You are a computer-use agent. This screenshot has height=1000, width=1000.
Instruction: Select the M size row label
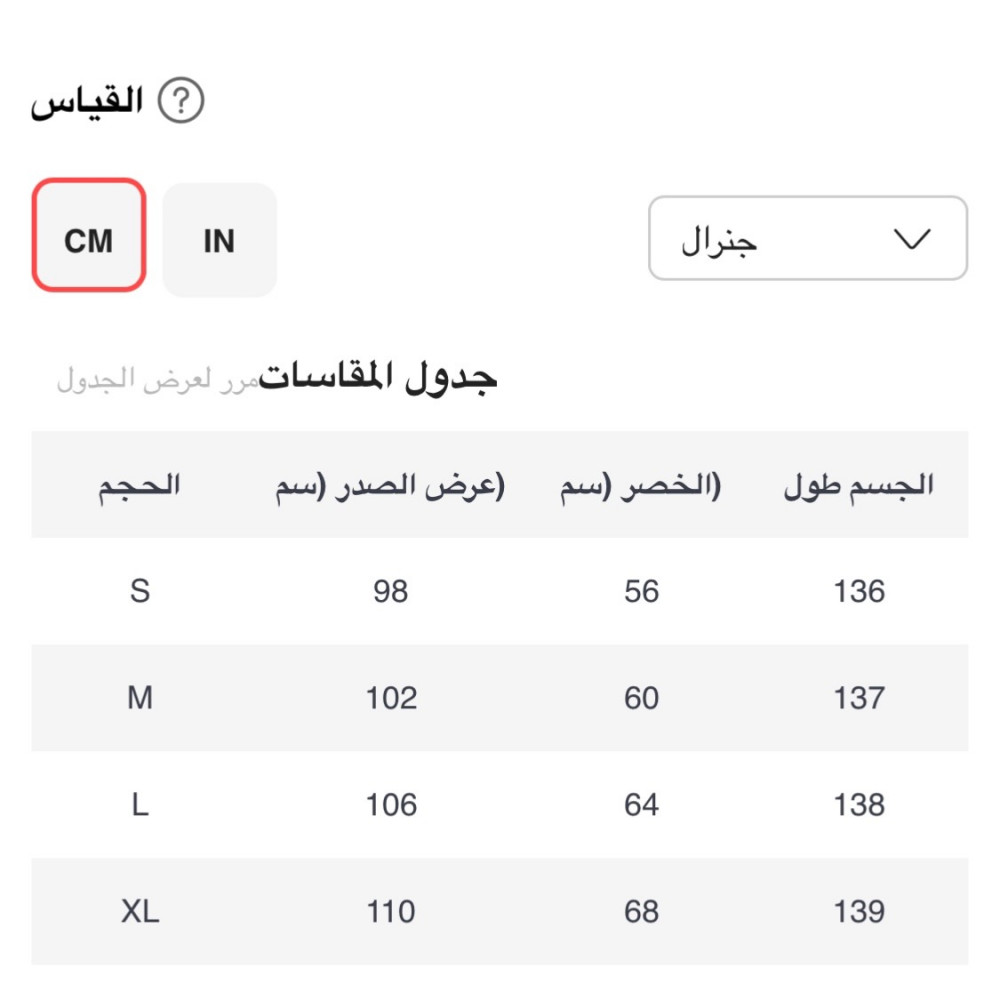click(140, 698)
